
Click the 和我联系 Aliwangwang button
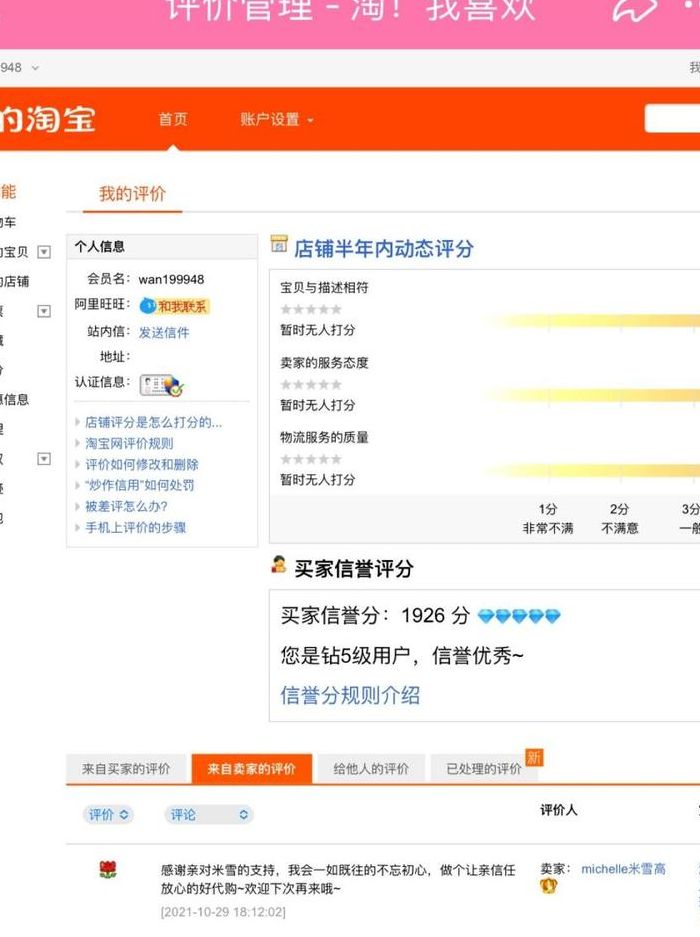(175, 307)
